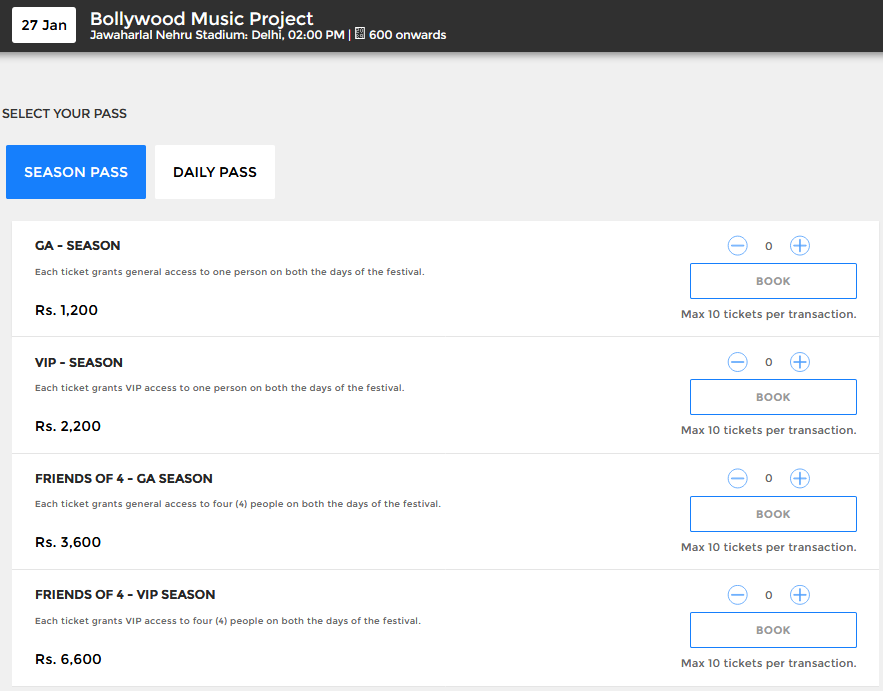Add a Friends of 4 - GA Season ticket
This screenshot has width=883, height=691.
(x=800, y=478)
